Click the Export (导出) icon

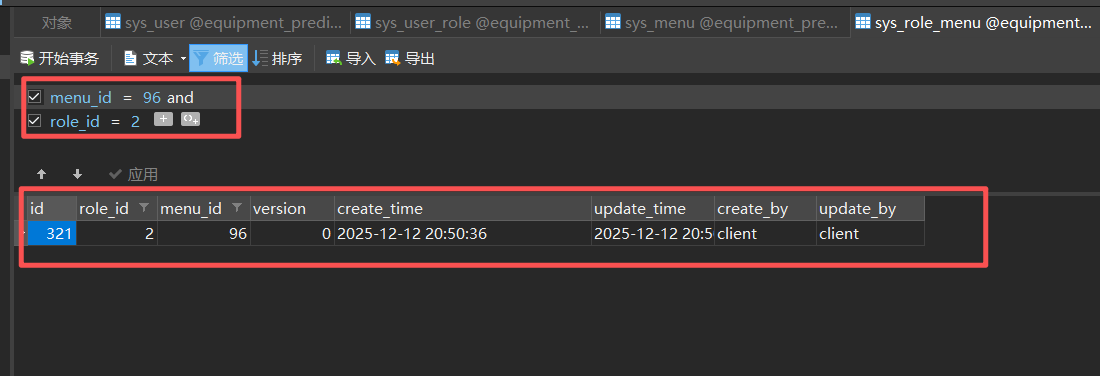392,58
